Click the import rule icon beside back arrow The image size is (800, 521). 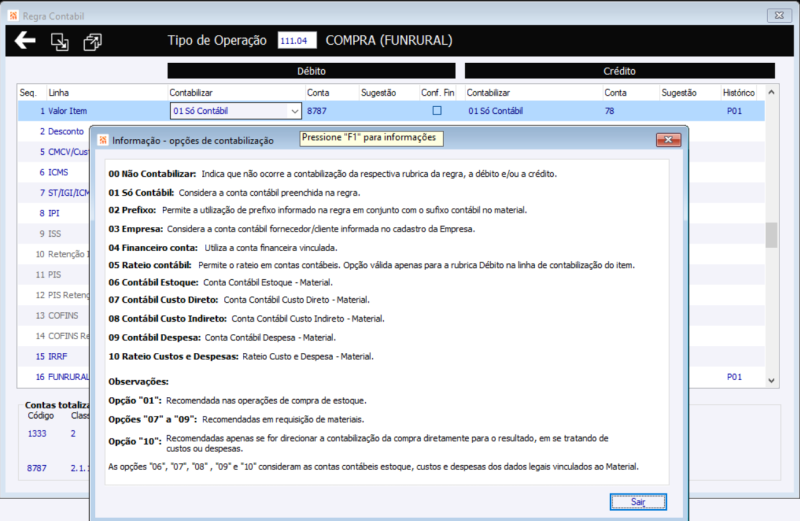(x=60, y=41)
